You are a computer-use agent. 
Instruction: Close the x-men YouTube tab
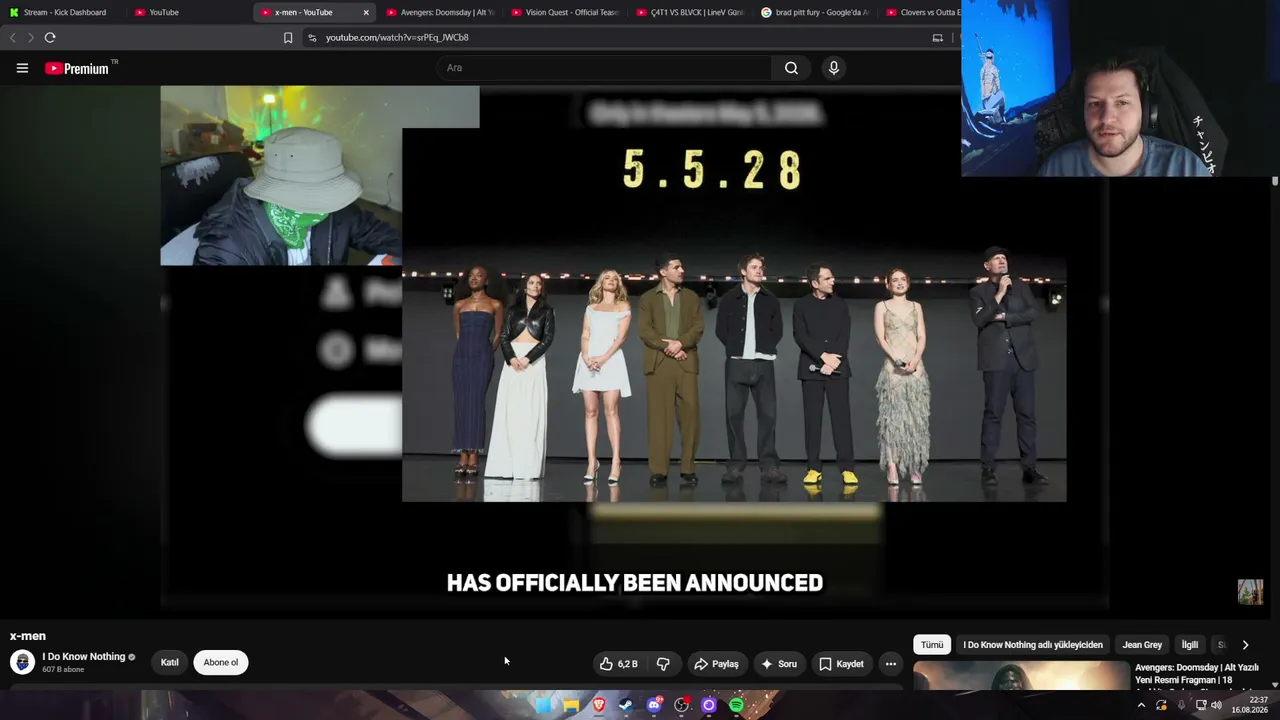coord(366,12)
